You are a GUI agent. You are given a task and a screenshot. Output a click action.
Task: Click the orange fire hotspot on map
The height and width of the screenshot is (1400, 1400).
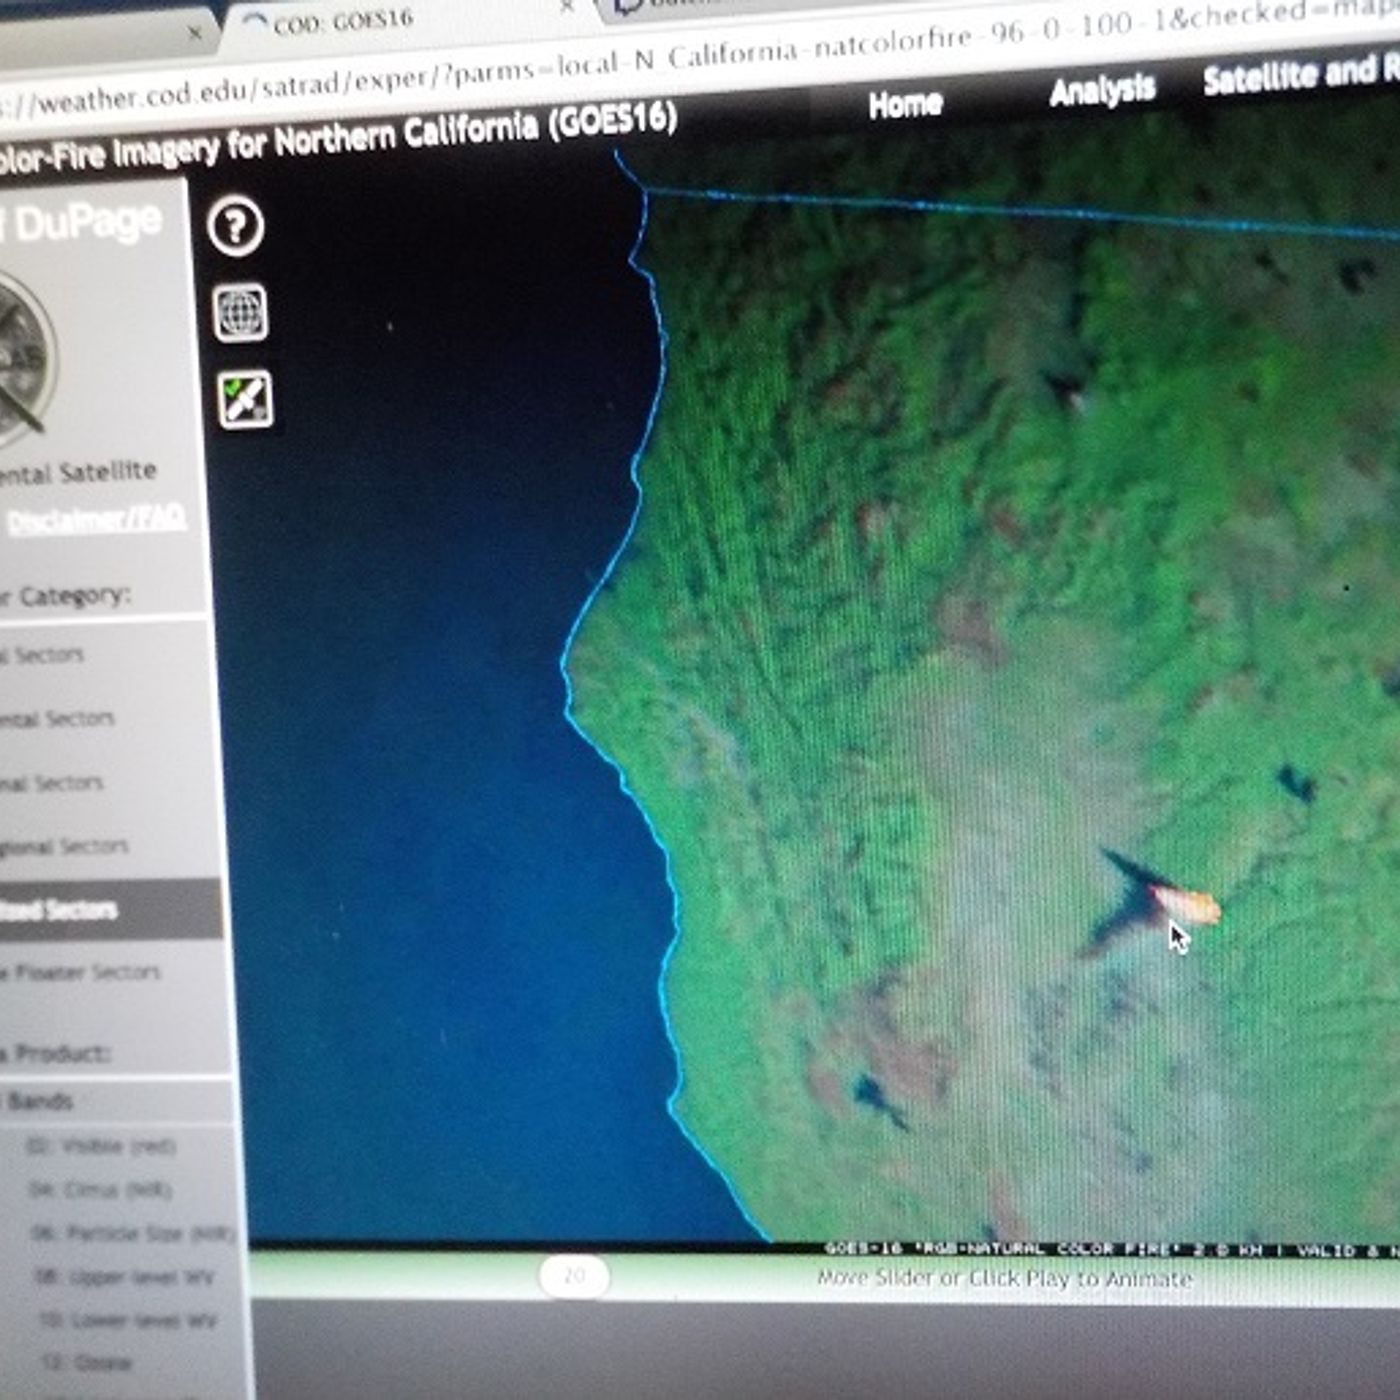(x=1186, y=903)
